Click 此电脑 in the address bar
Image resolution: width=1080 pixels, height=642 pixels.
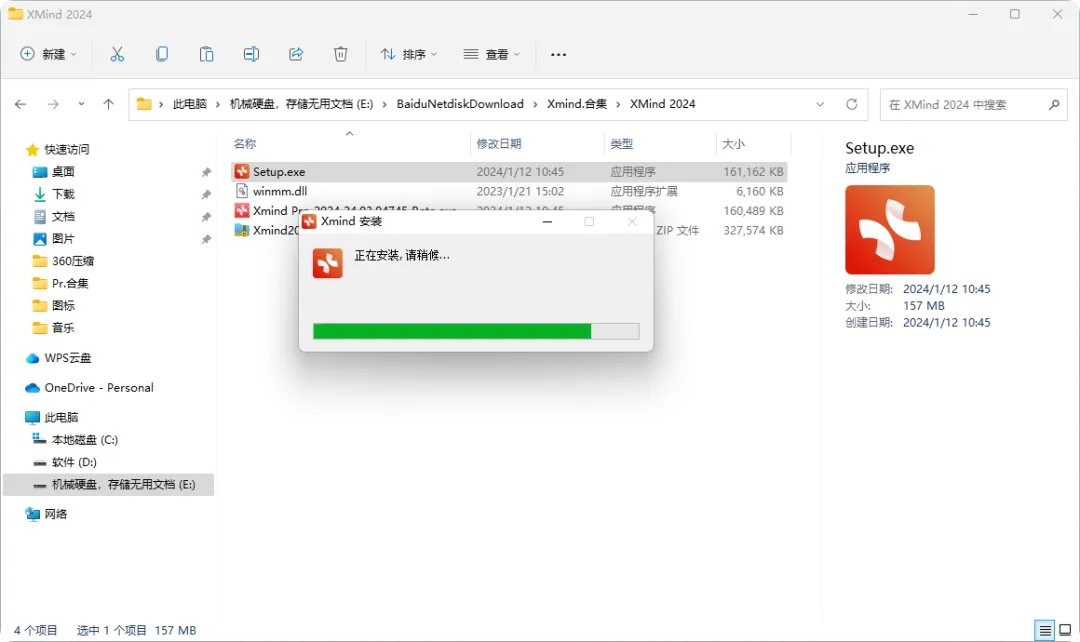(x=189, y=104)
